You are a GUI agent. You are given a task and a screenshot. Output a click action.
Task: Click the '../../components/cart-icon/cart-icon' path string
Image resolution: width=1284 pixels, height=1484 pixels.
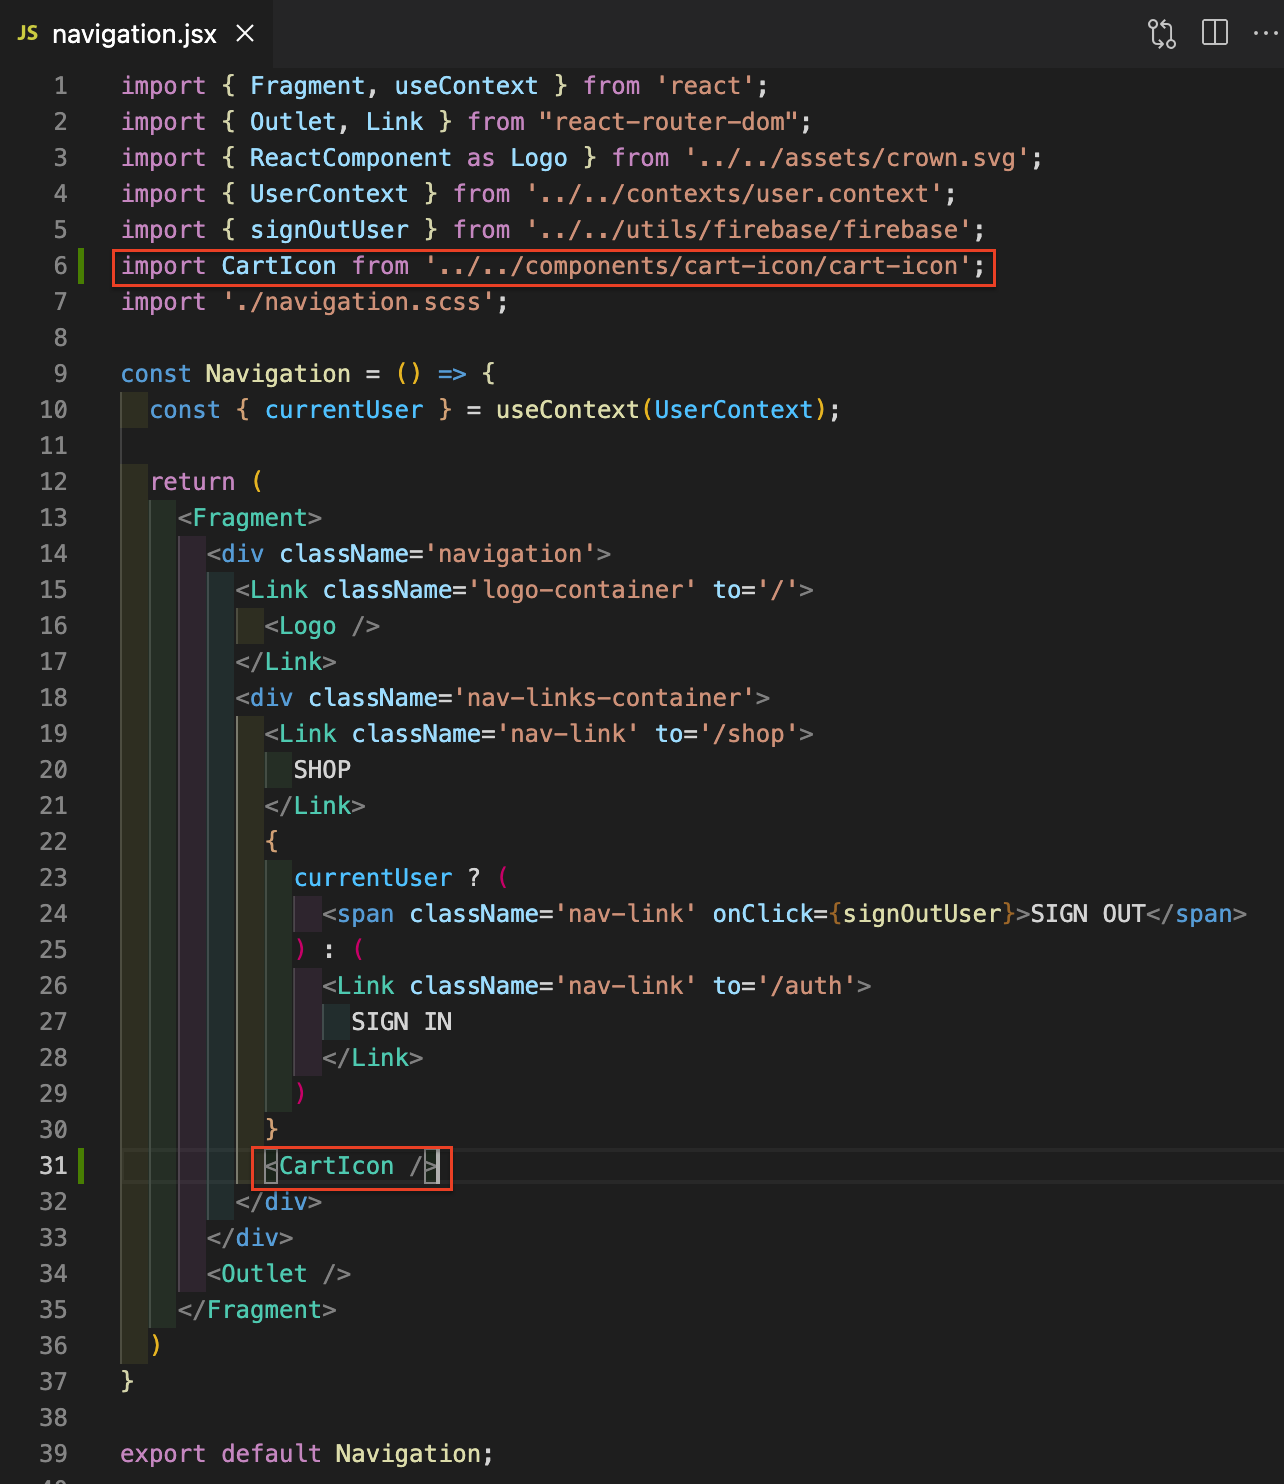(698, 266)
